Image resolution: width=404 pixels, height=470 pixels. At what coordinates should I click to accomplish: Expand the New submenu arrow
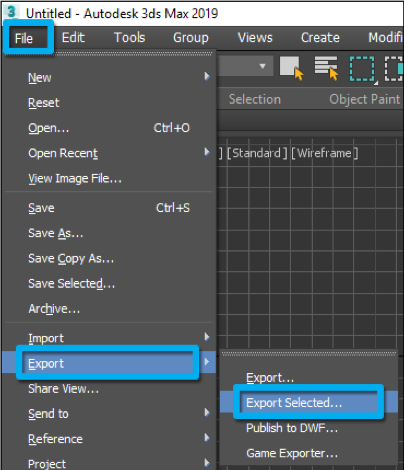tap(207, 77)
